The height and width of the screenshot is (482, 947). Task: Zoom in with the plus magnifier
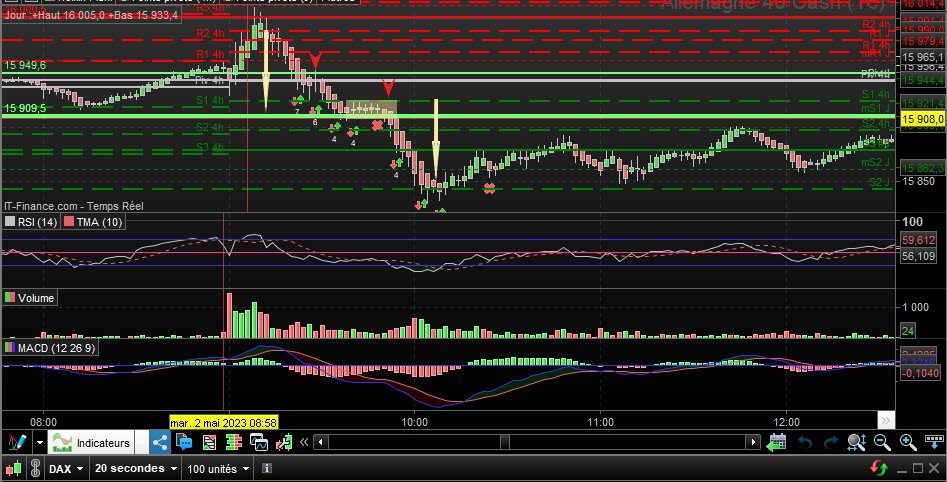click(908, 443)
